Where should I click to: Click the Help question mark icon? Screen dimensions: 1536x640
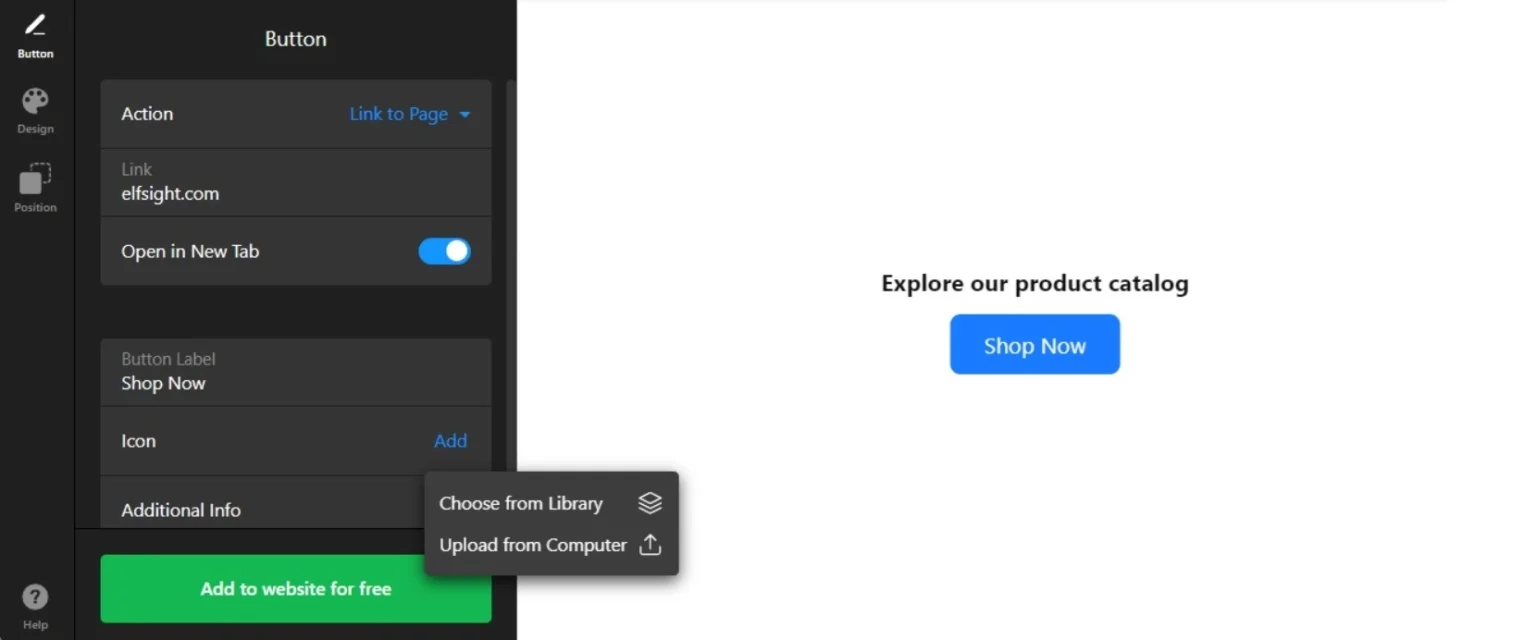coord(35,597)
